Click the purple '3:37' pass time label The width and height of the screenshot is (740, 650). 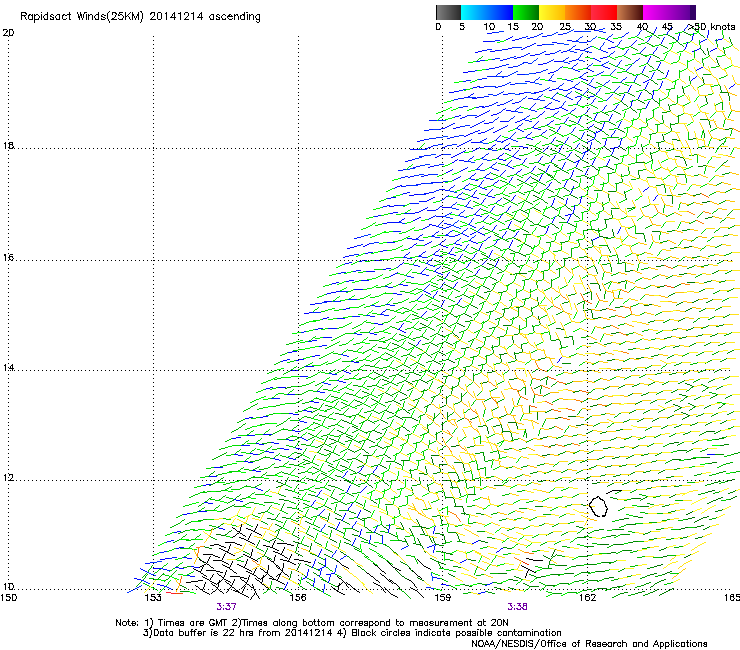coord(227,607)
